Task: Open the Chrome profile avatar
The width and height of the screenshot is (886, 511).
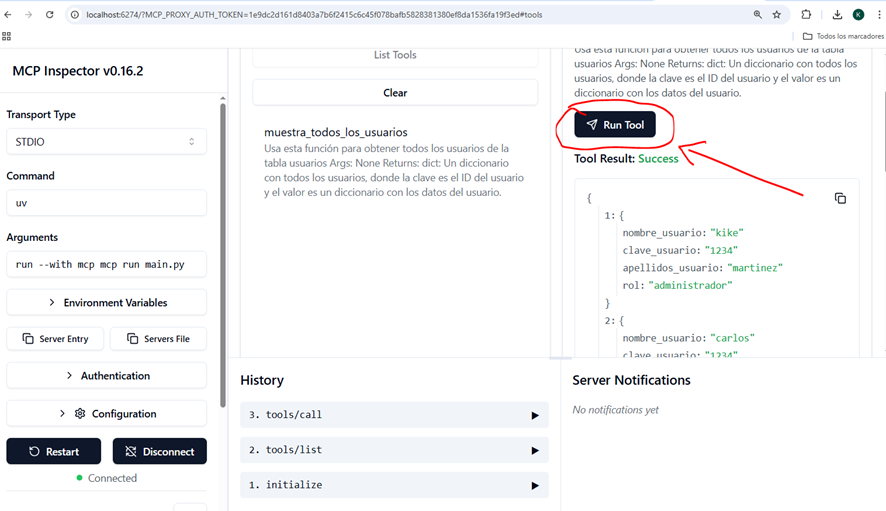Action: pyautogui.click(x=858, y=15)
